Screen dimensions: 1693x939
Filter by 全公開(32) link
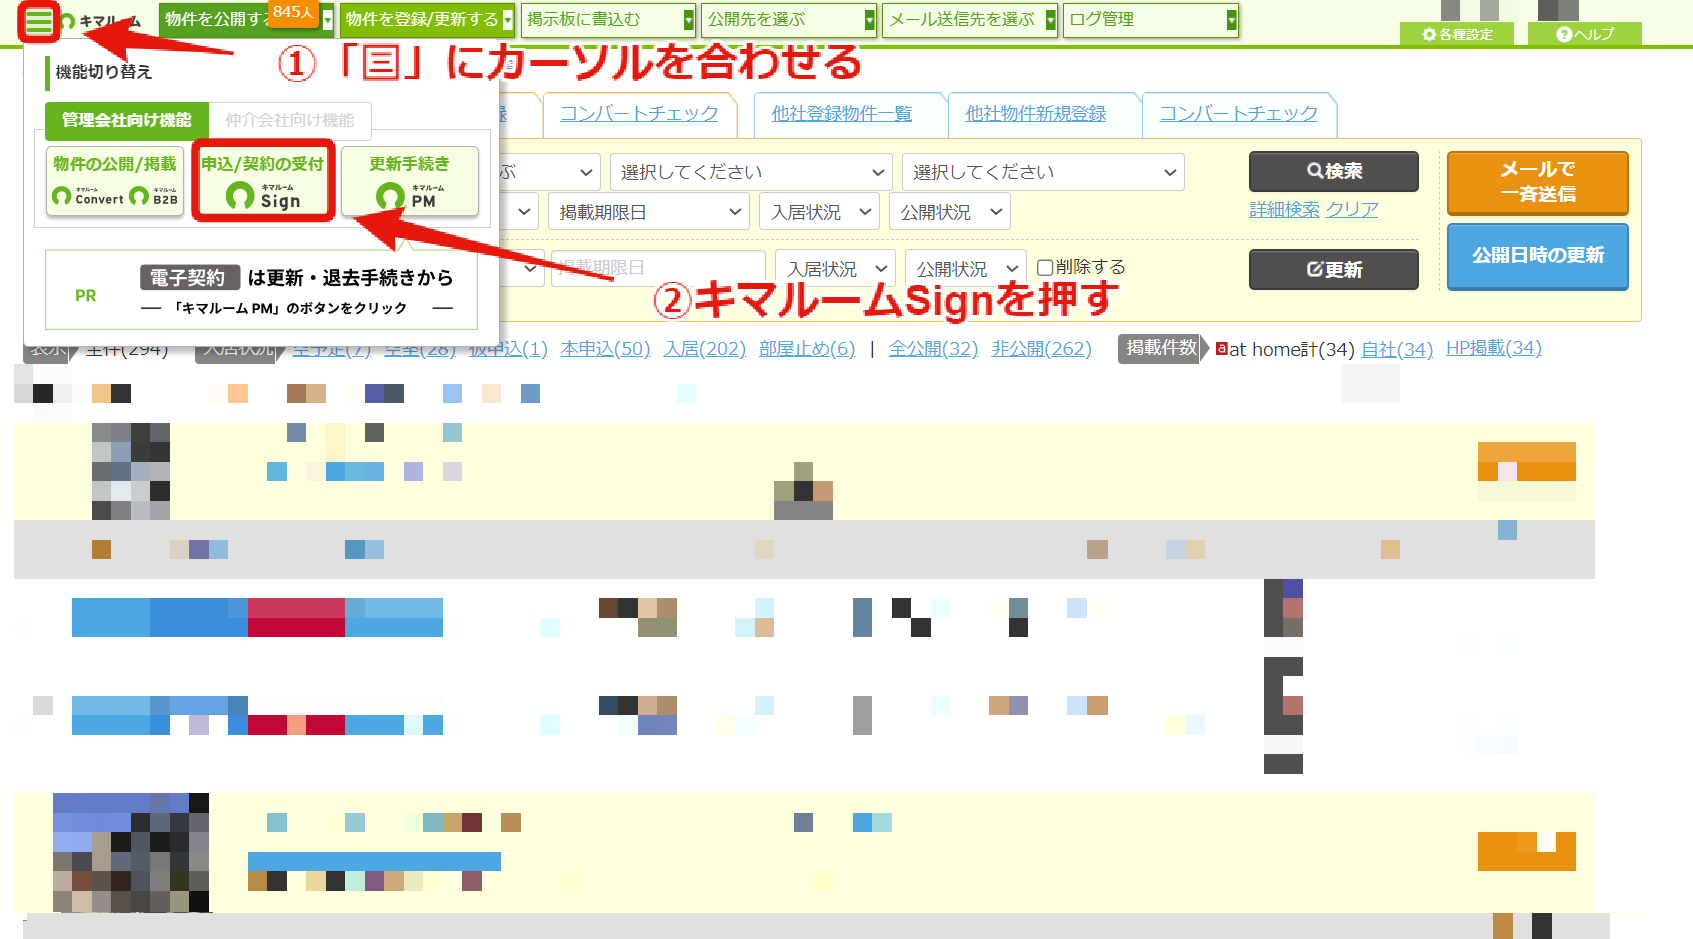point(934,349)
